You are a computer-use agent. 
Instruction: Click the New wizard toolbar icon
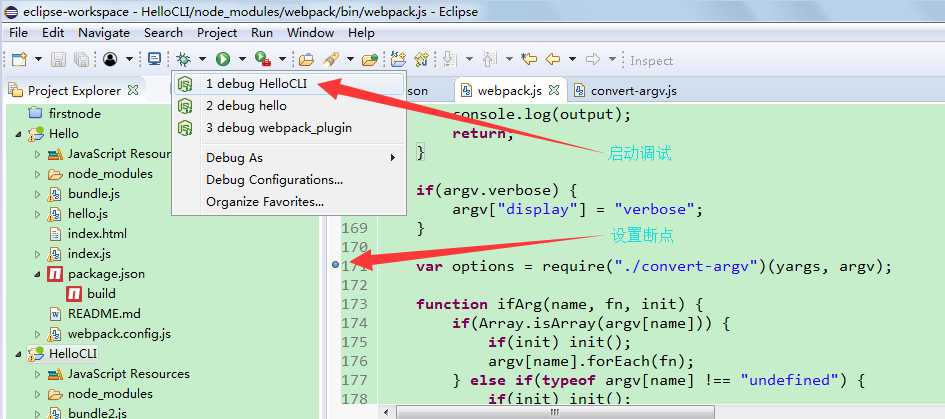click(x=20, y=59)
